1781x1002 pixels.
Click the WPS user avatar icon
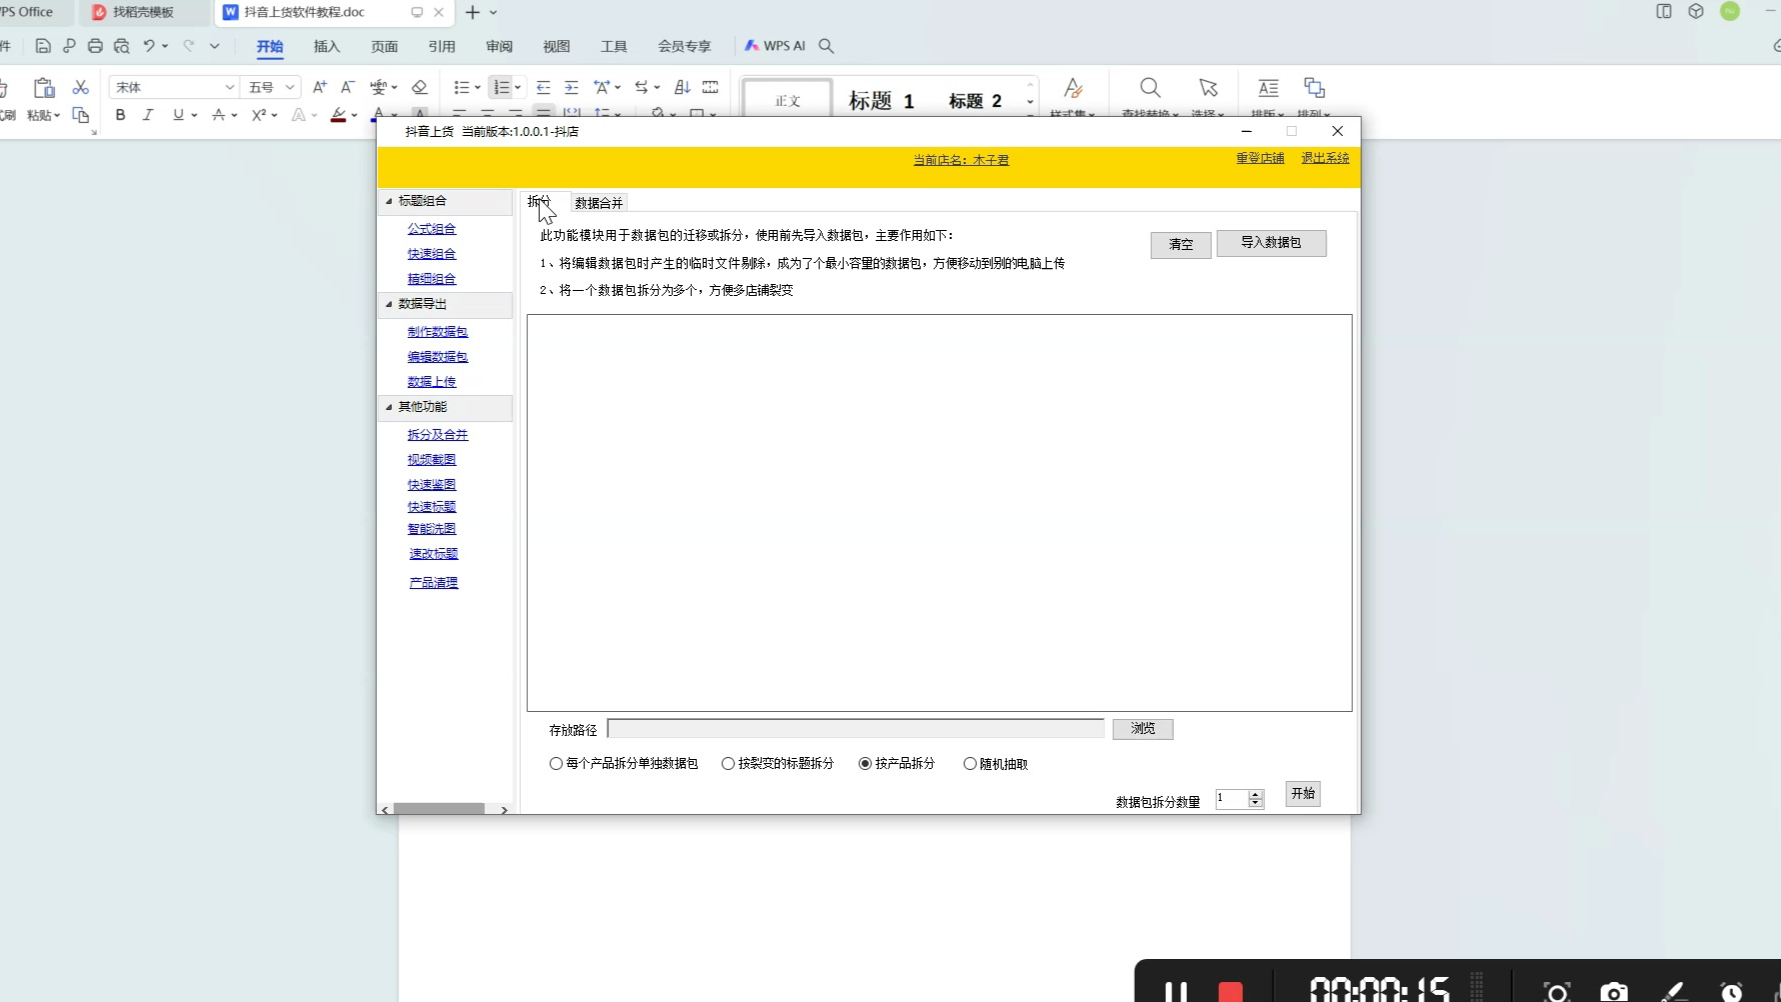tap(1730, 11)
